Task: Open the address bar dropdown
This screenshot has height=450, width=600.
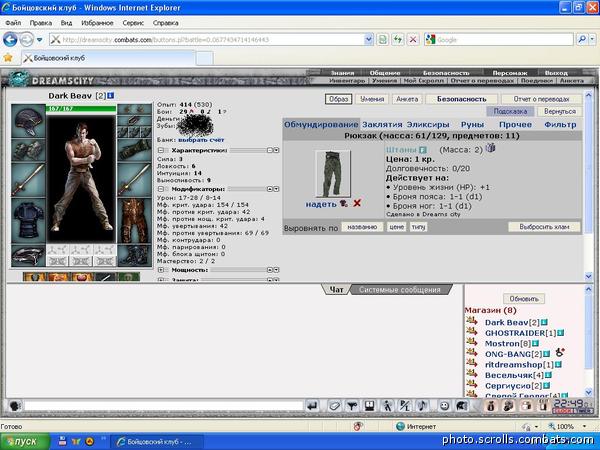Action: (x=368, y=39)
